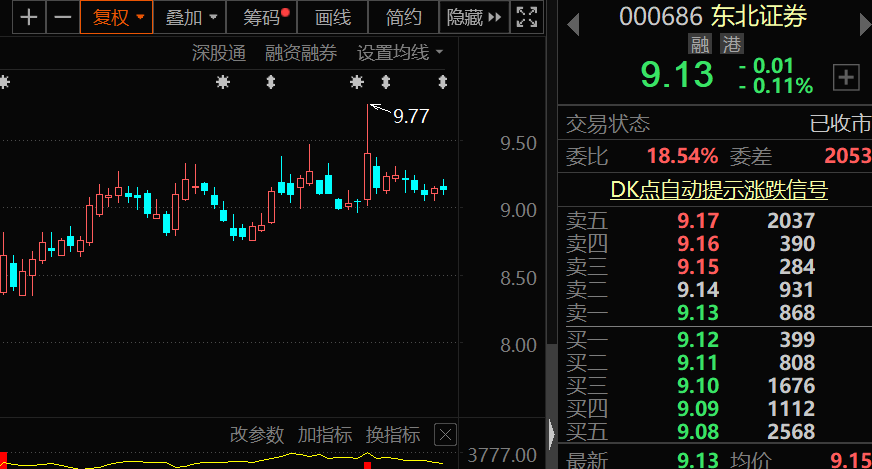Screen dimensions: 872x469
Task: Click the fullscreen expand icon
Action: (x=526, y=17)
